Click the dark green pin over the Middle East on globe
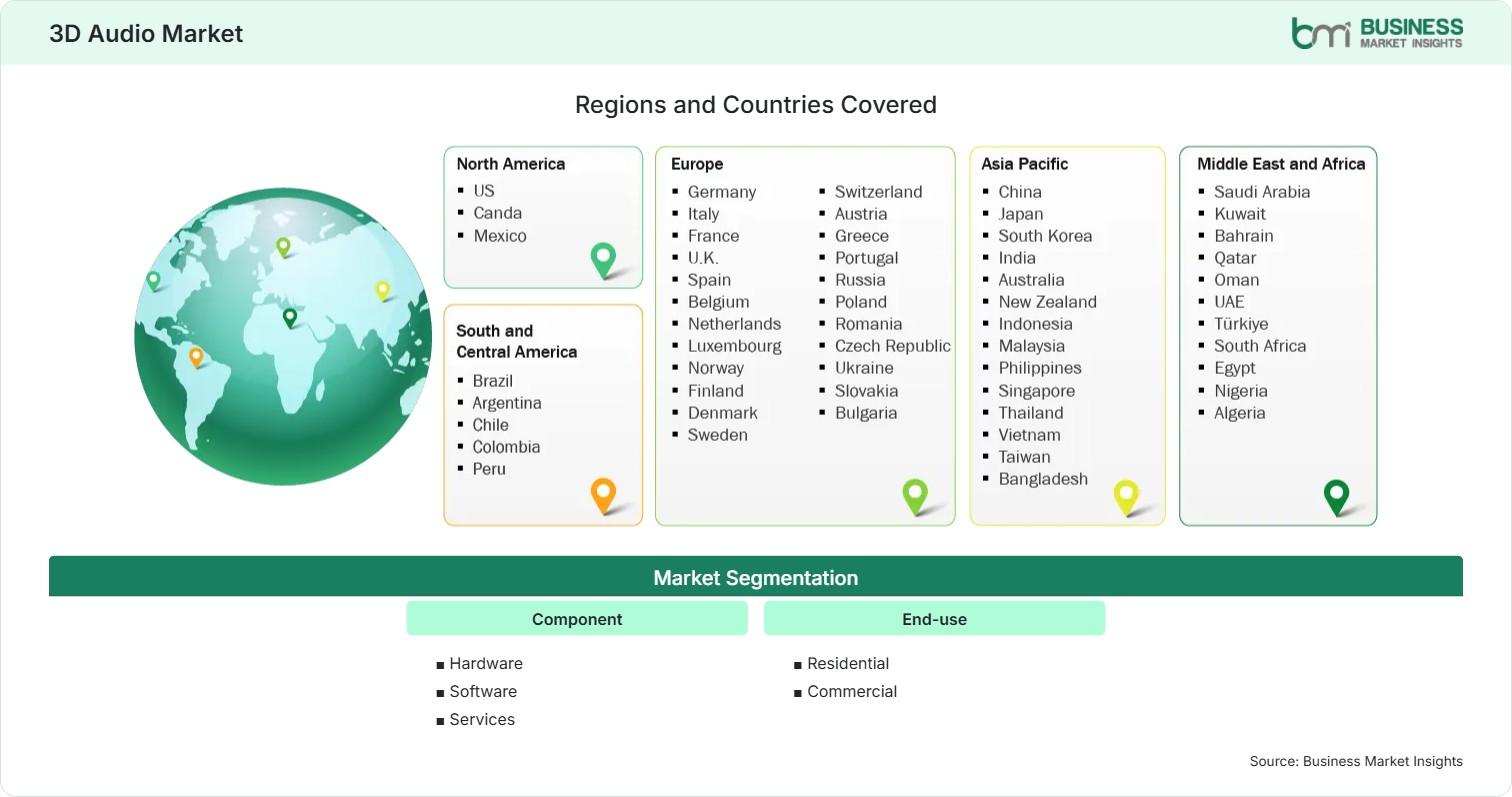The width and height of the screenshot is (1512, 797). (290, 318)
